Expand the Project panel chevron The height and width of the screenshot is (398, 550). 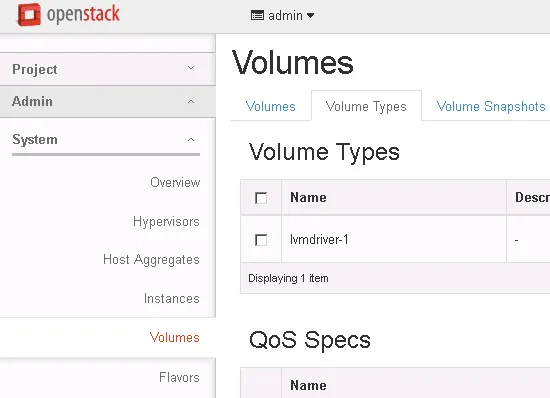click(191, 68)
